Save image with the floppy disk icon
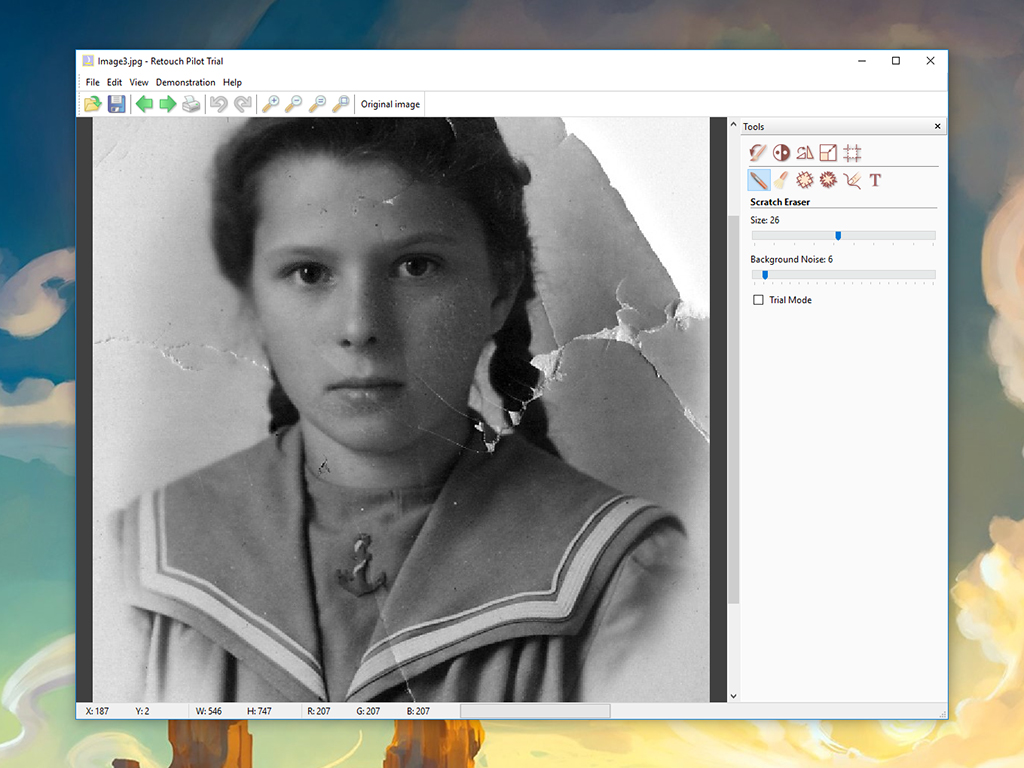The height and width of the screenshot is (768, 1024). (117, 104)
